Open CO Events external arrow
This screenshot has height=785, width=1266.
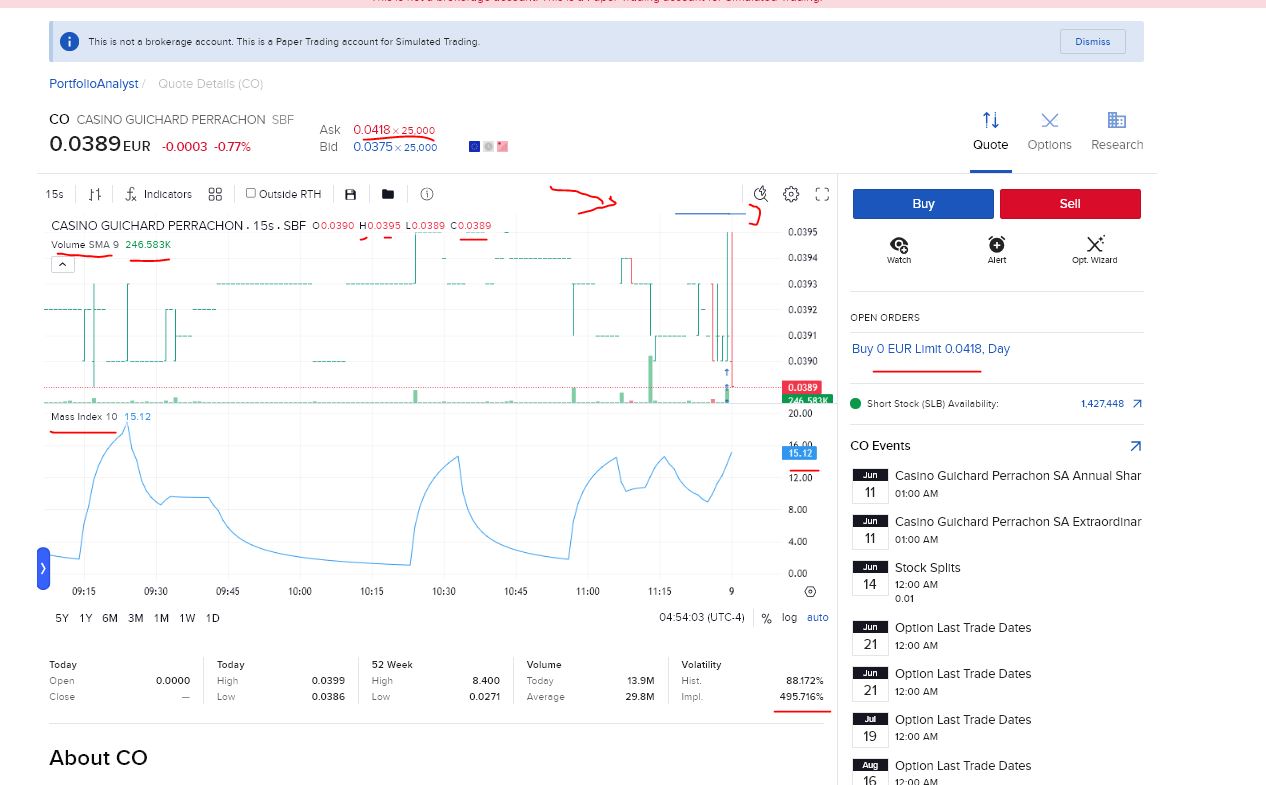(1135, 446)
